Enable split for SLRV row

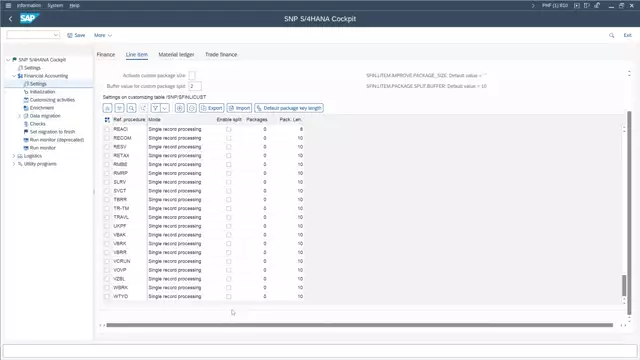pos(229,182)
